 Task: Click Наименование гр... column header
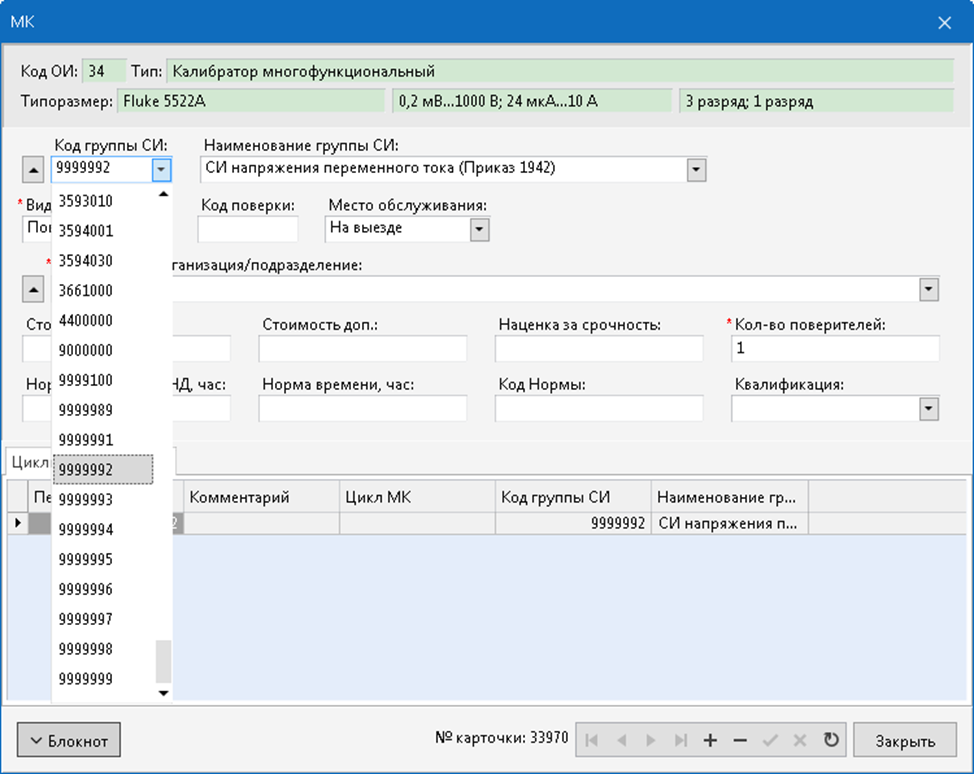(x=730, y=497)
